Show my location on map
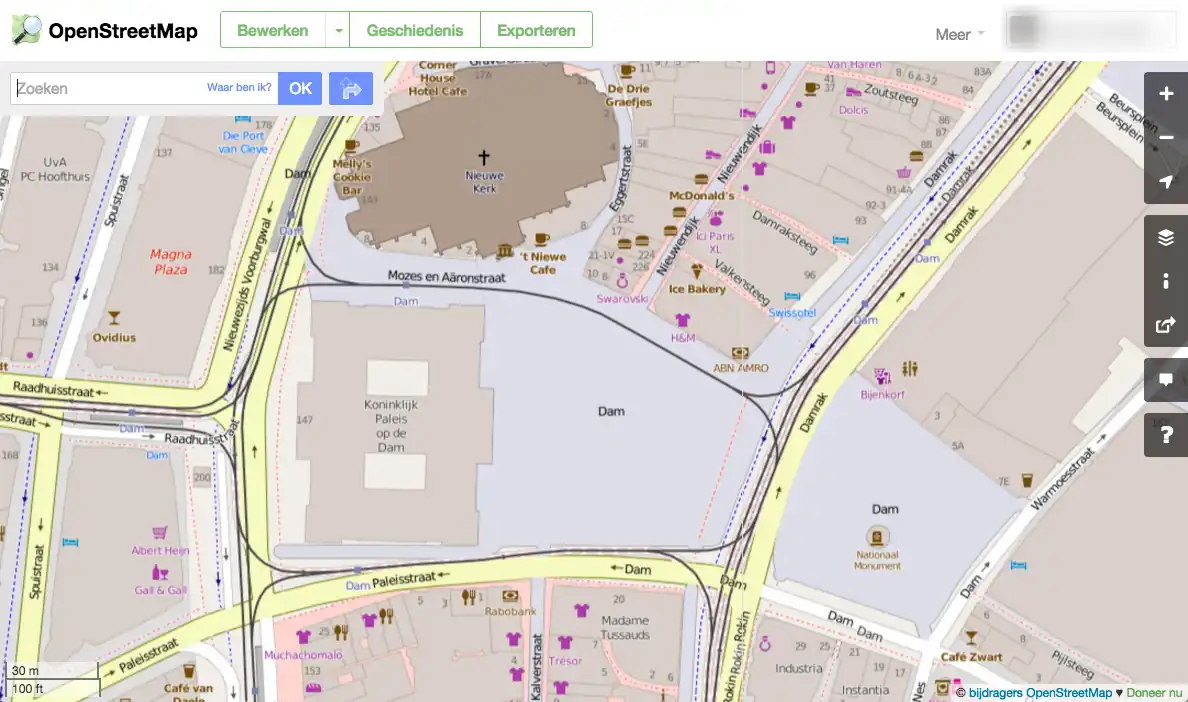The height and width of the screenshot is (702, 1188). point(1166,182)
